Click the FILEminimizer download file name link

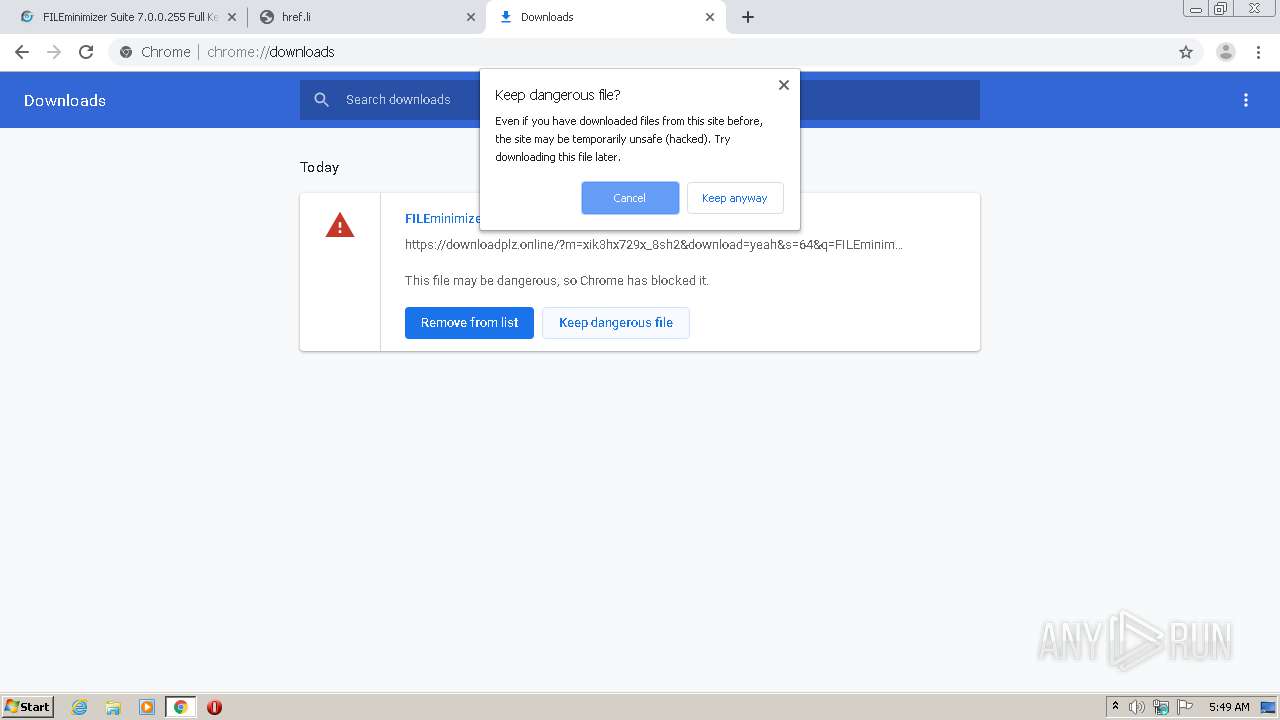click(442, 218)
